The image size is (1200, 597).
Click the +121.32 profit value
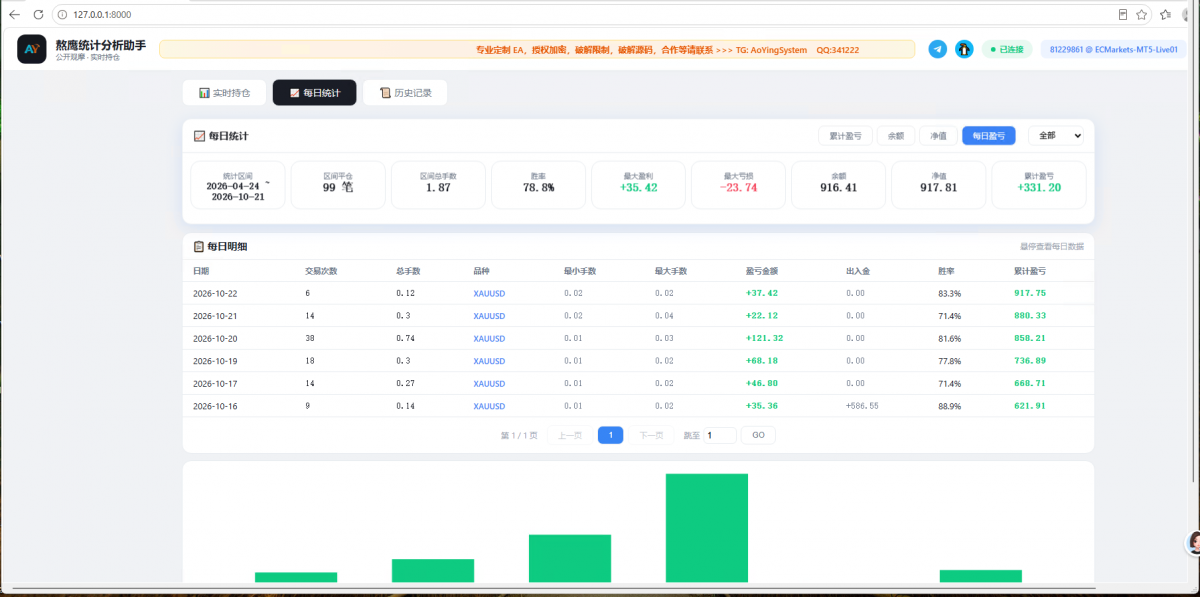pos(765,339)
